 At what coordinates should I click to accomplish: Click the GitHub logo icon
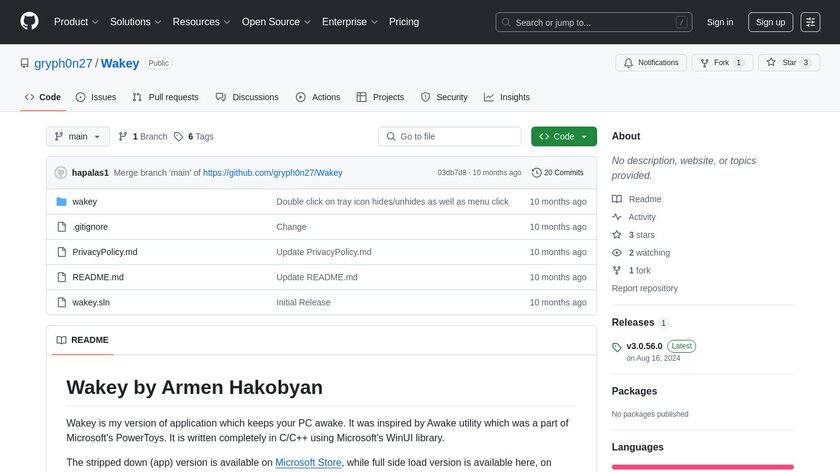29,22
